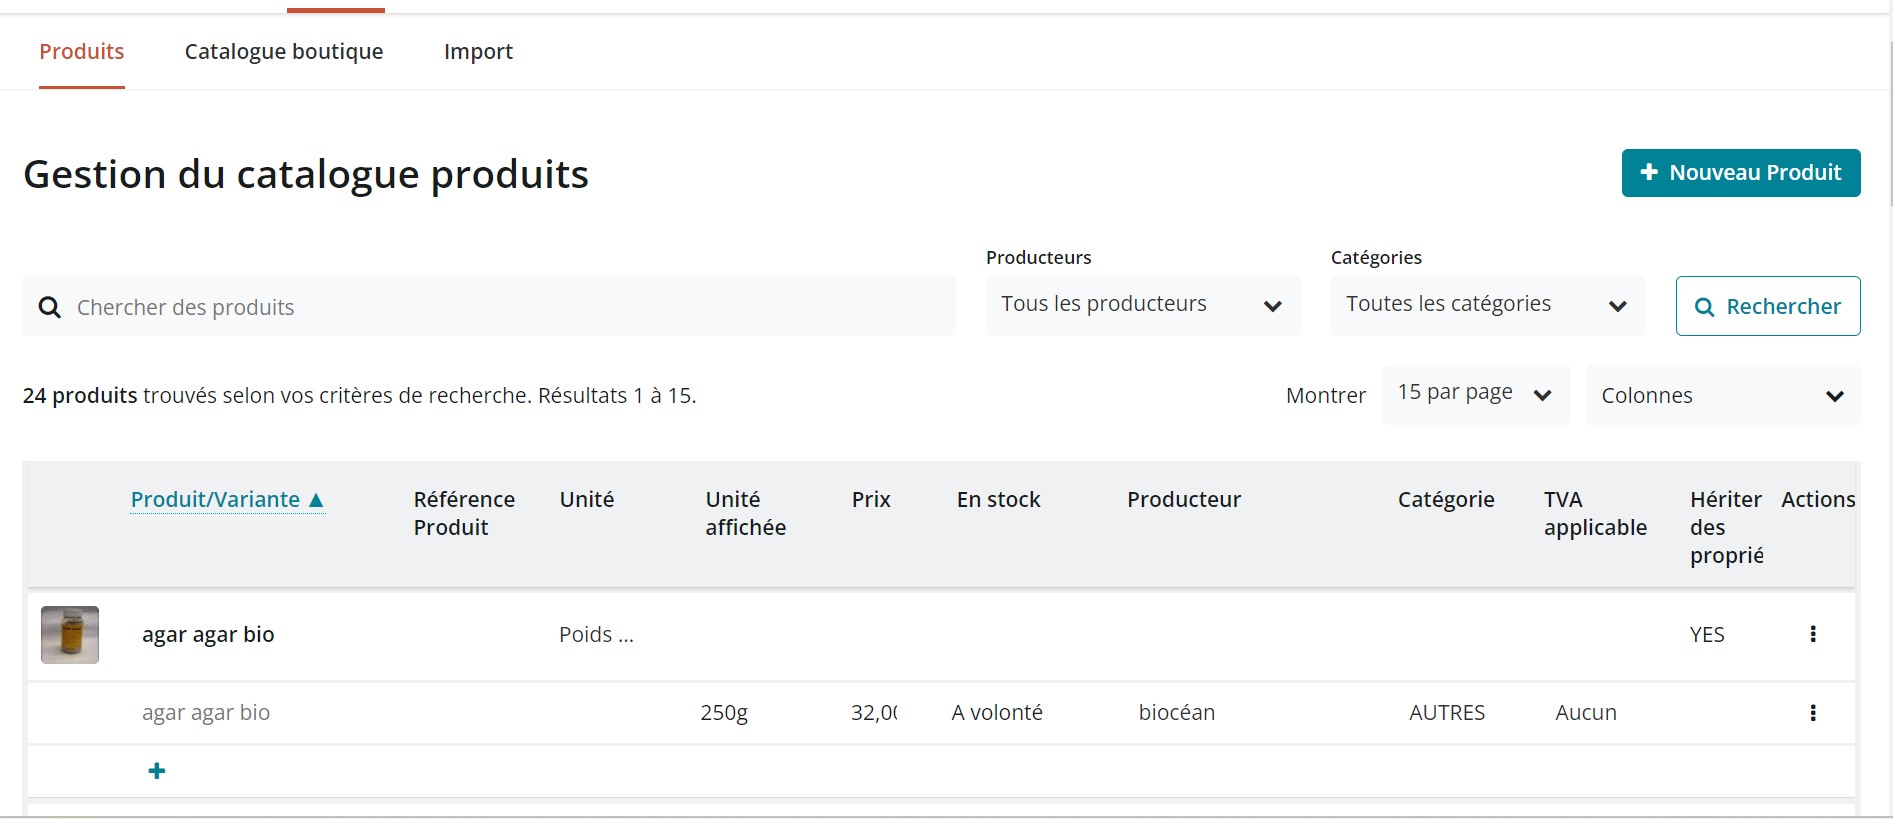Switch to the Catalogue boutique tab
Image resolution: width=1893 pixels, height=819 pixels.
tap(284, 52)
